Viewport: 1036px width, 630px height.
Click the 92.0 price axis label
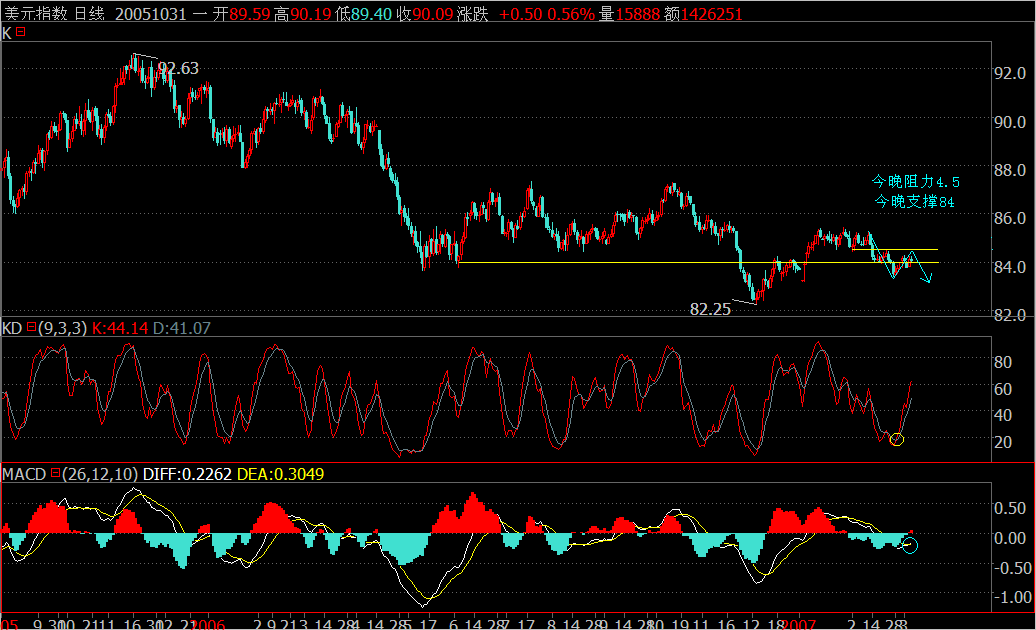[x=1010, y=73]
